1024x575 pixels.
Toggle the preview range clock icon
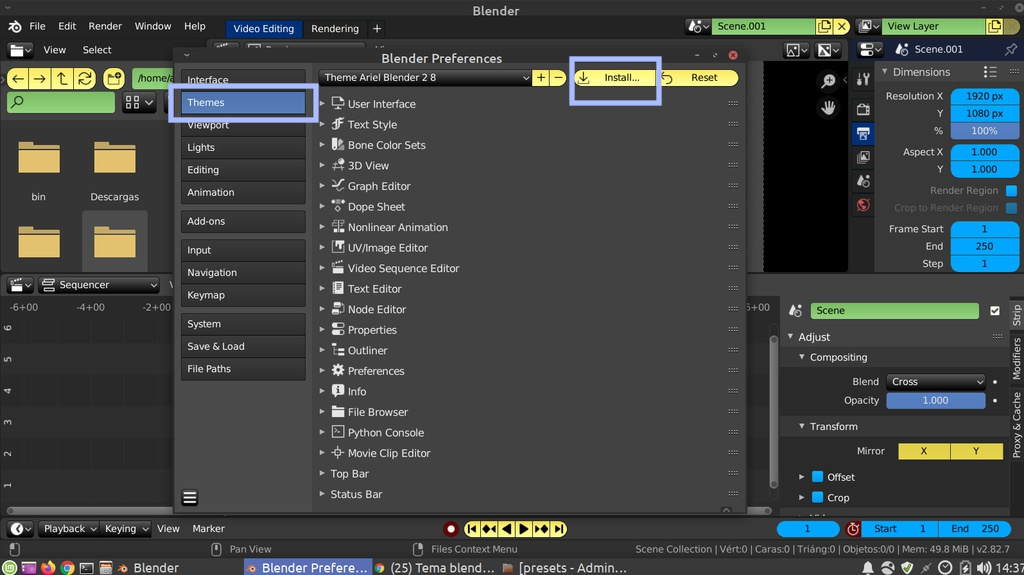point(852,529)
